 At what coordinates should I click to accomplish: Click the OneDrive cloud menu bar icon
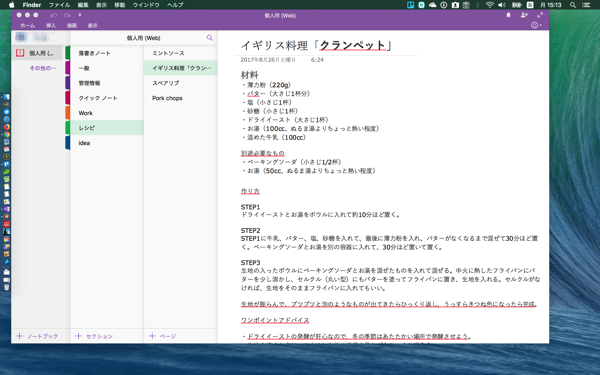coord(433,5)
